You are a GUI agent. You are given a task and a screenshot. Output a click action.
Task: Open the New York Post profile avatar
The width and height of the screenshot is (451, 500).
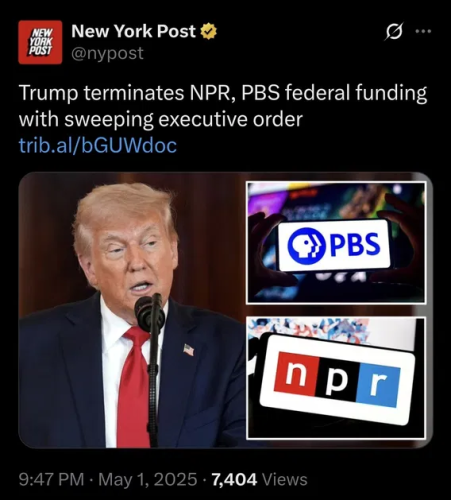click(40, 42)
